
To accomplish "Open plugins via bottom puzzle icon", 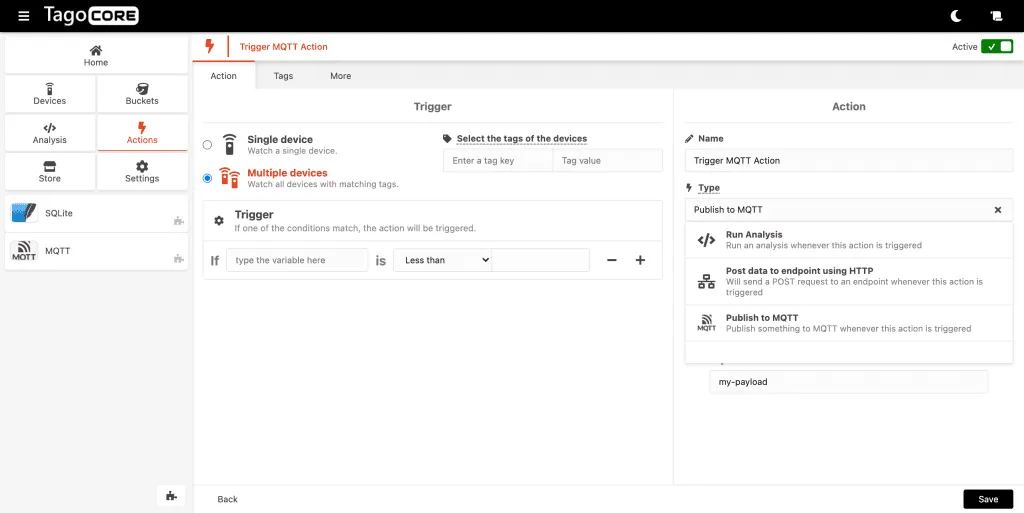I will 171,495.
